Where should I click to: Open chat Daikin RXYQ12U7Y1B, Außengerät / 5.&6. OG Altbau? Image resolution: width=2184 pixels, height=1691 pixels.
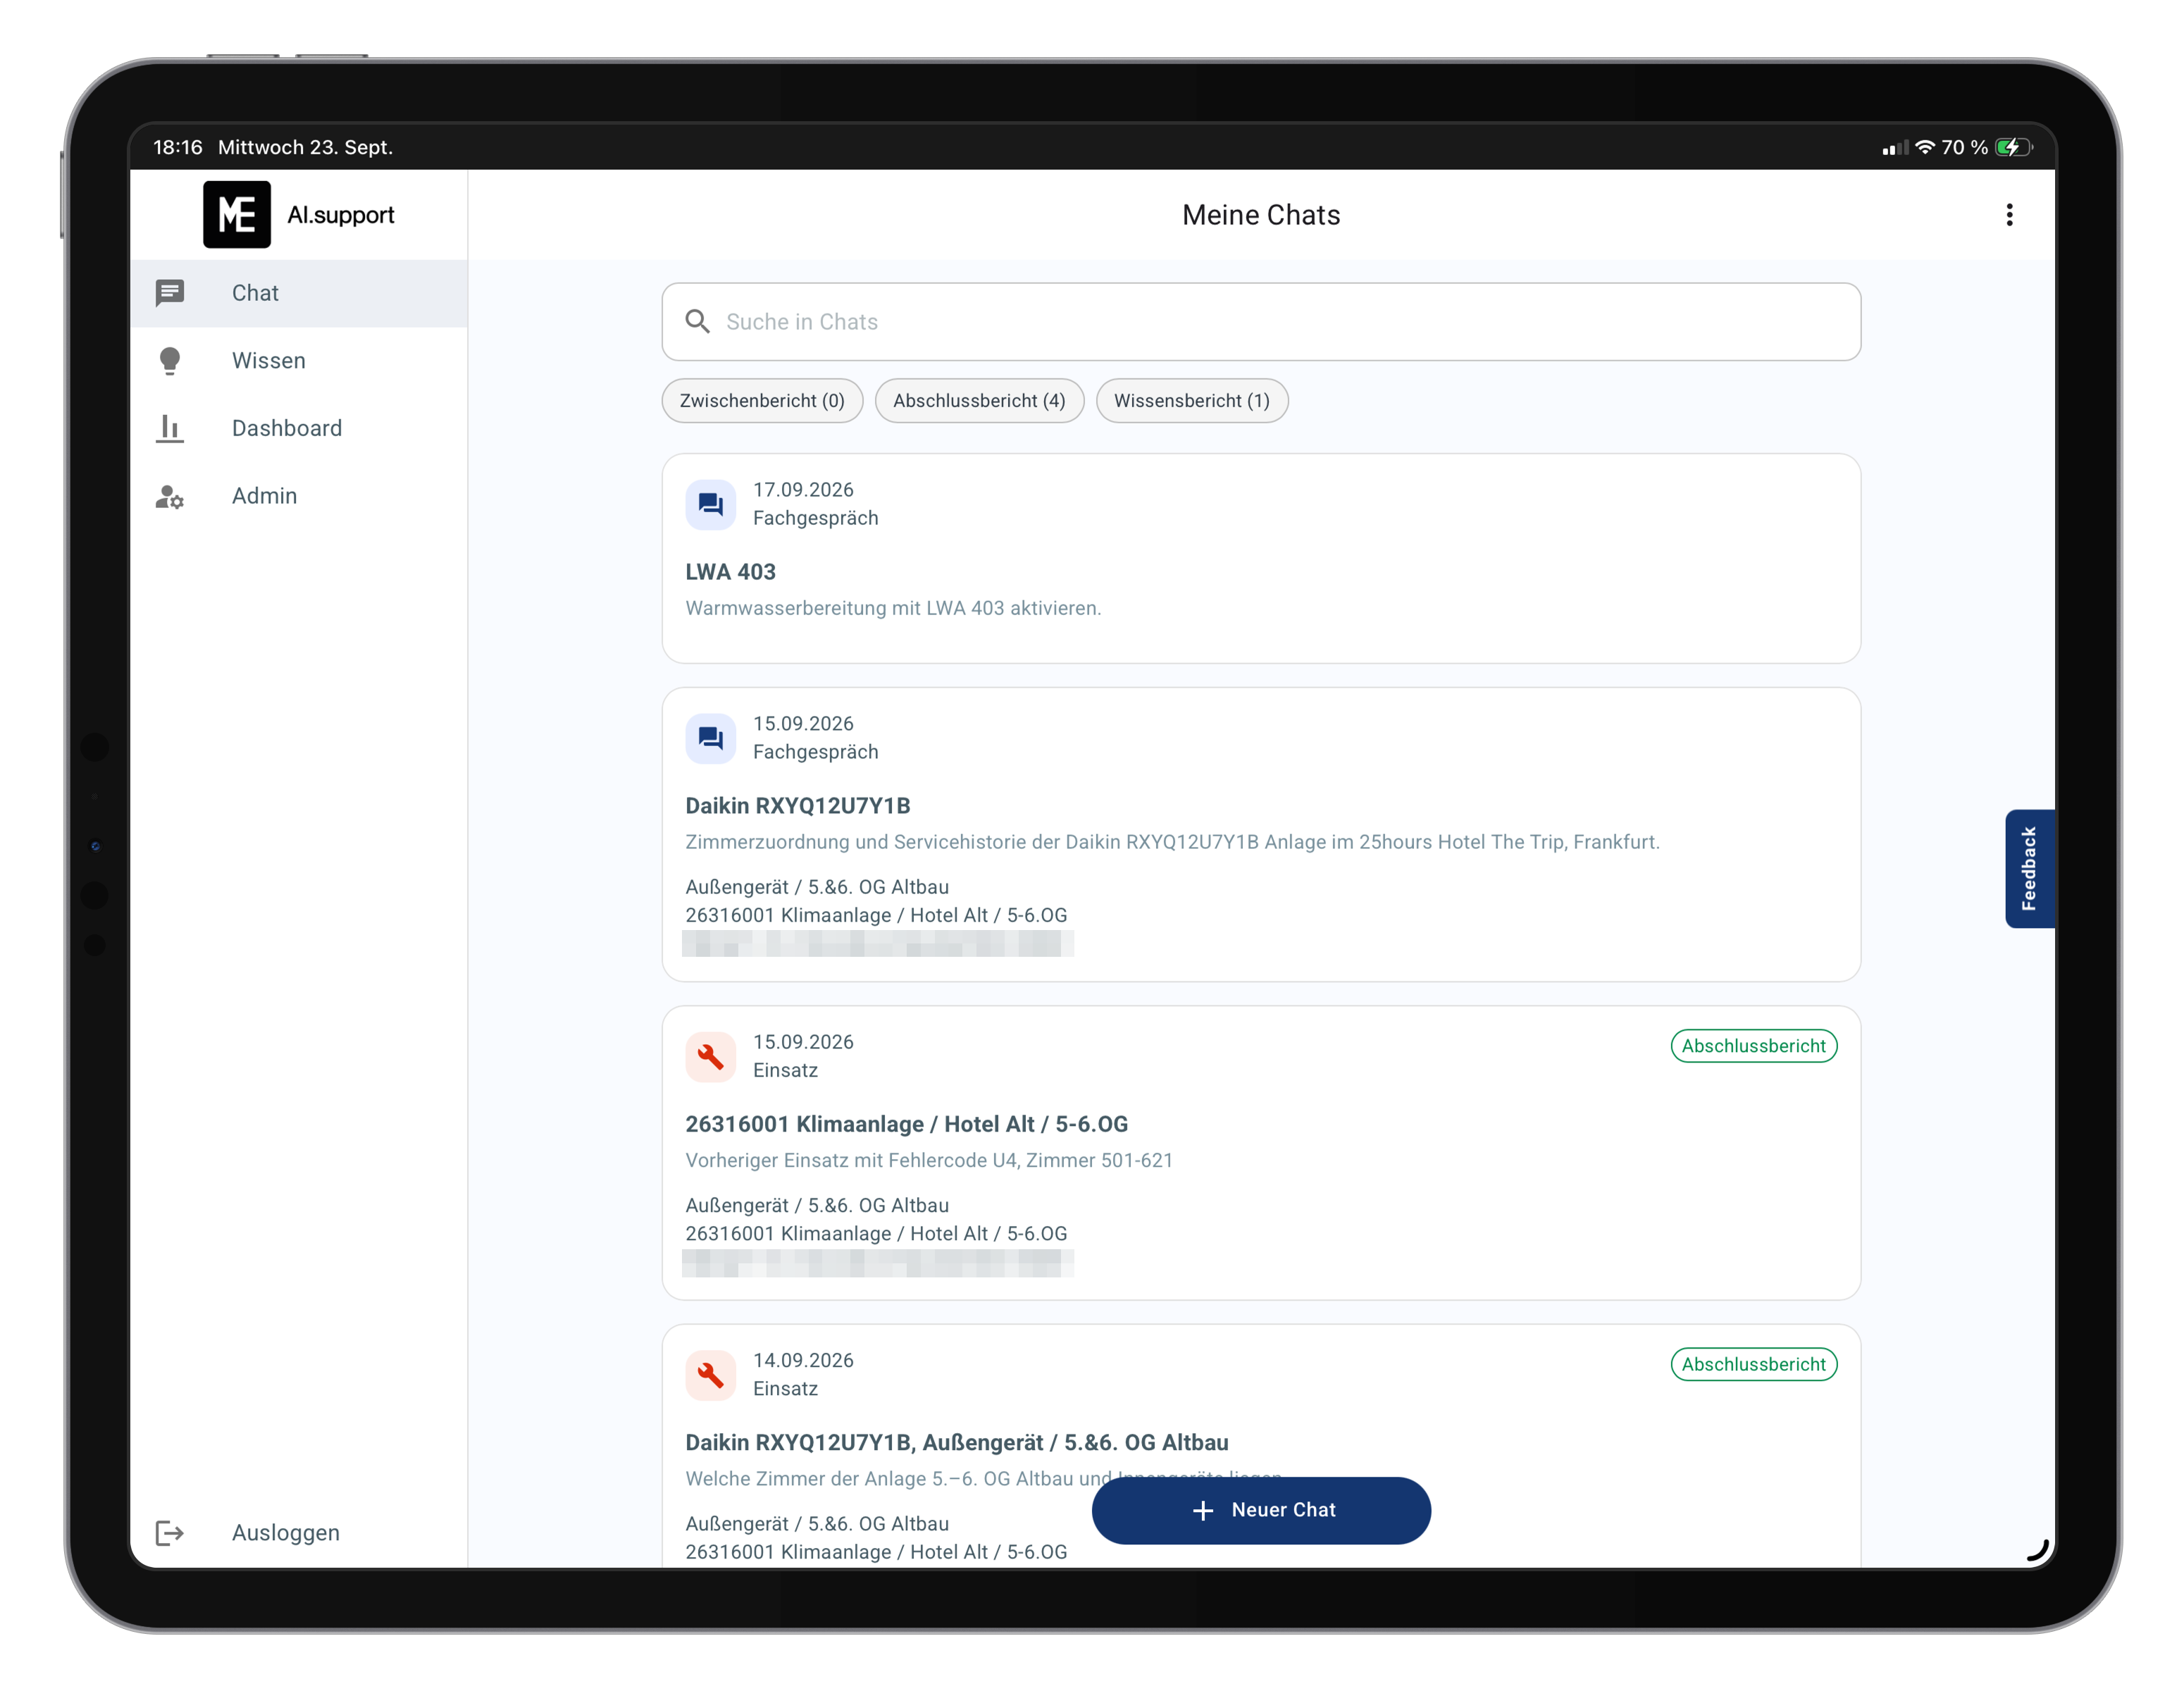click(x=956, y=1443)
